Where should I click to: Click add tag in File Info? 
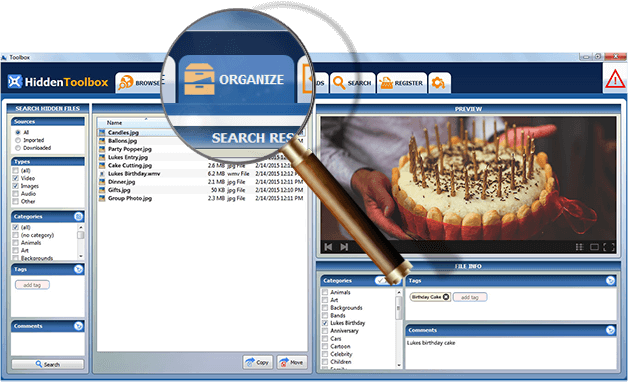(470, 297)
